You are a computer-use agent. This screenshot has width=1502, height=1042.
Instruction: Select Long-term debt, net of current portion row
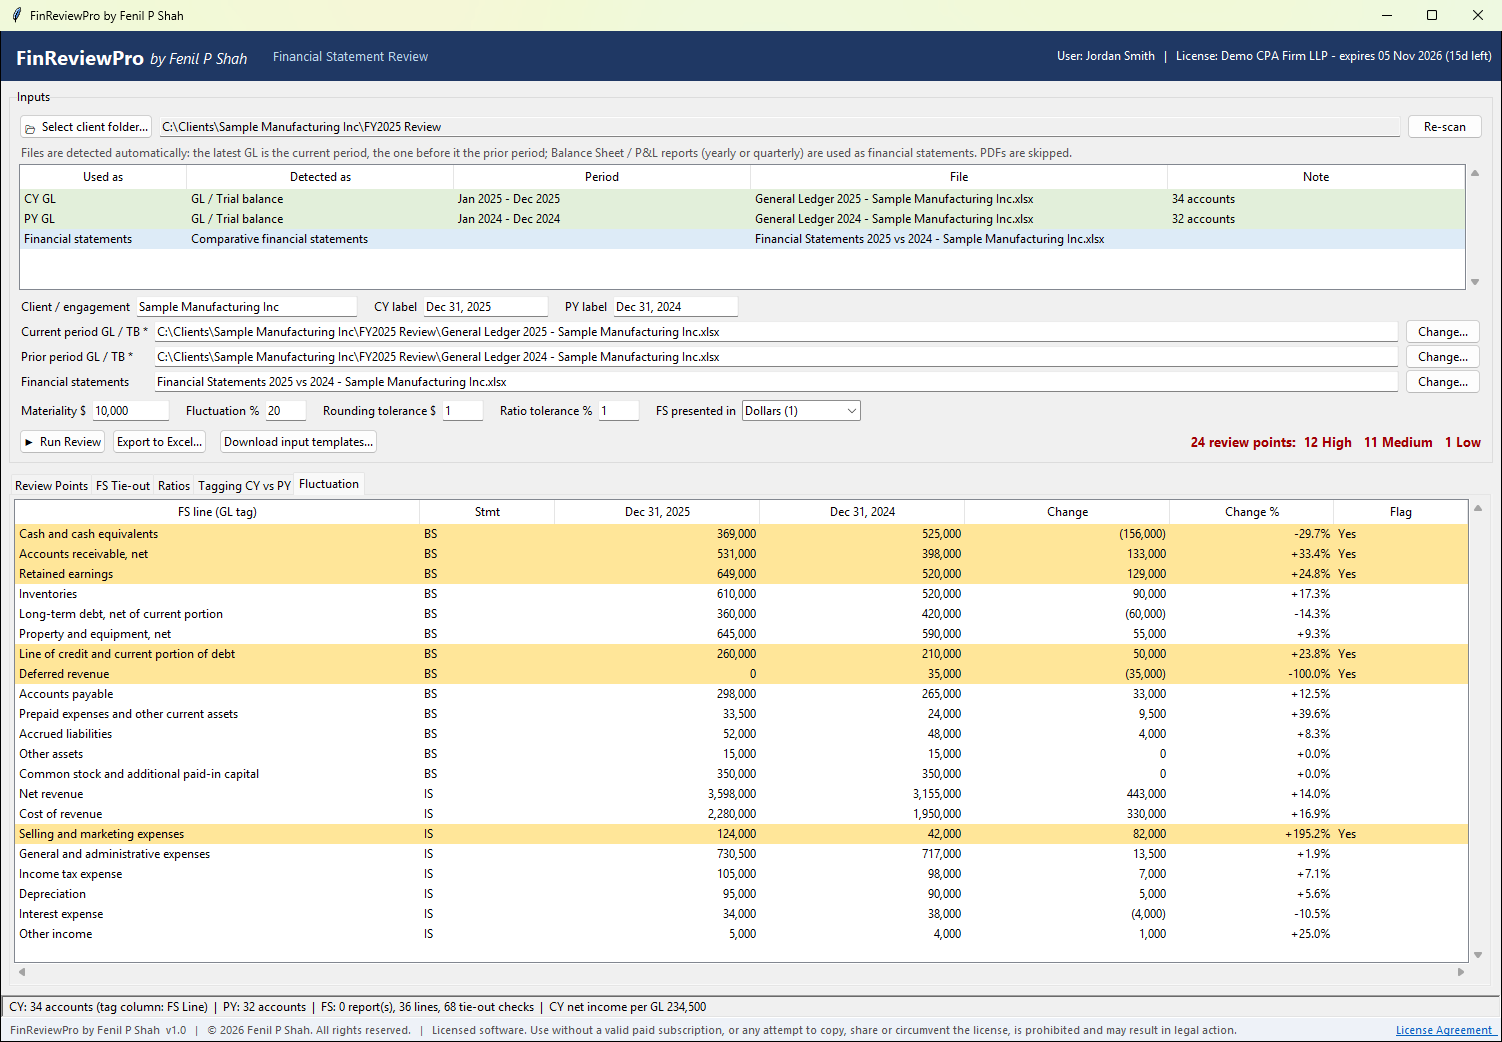click(x=741, y=614)
